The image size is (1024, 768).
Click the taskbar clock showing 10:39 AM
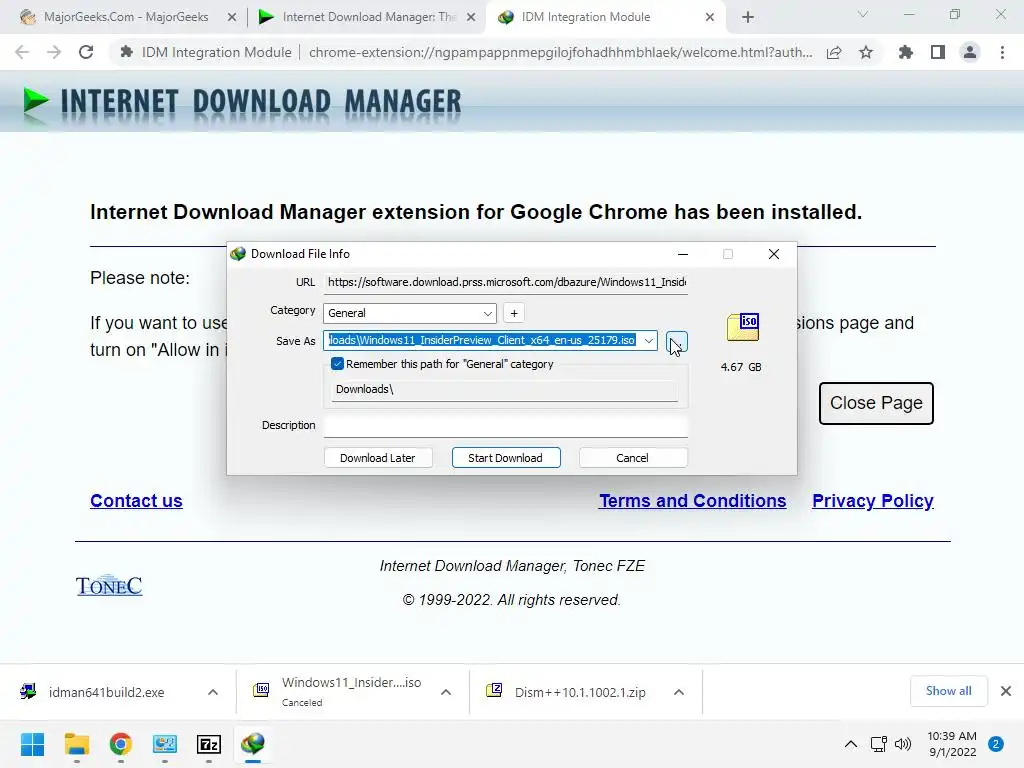point(952,744)
